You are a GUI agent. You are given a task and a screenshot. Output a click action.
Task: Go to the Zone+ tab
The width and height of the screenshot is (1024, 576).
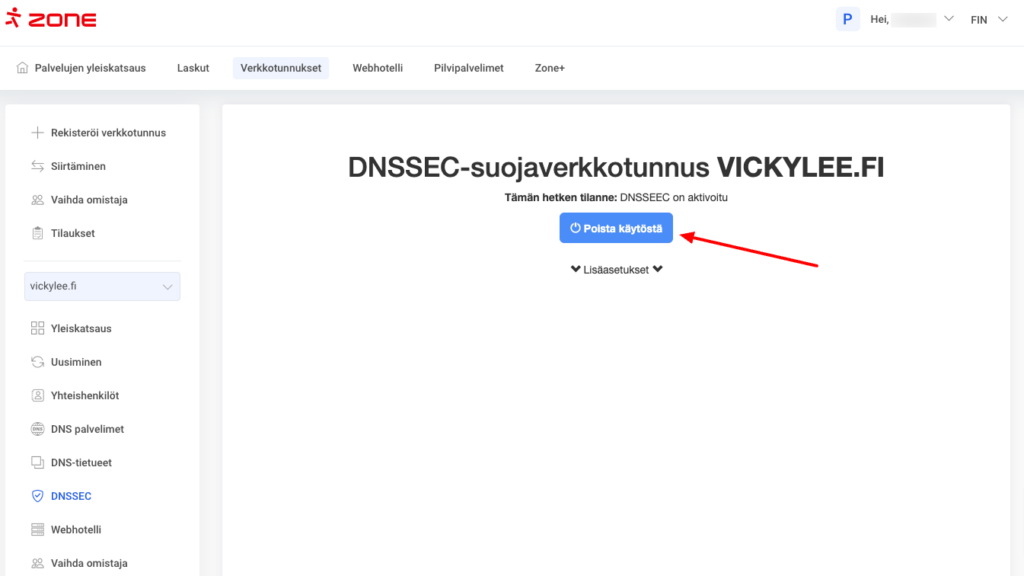[549, 68]
